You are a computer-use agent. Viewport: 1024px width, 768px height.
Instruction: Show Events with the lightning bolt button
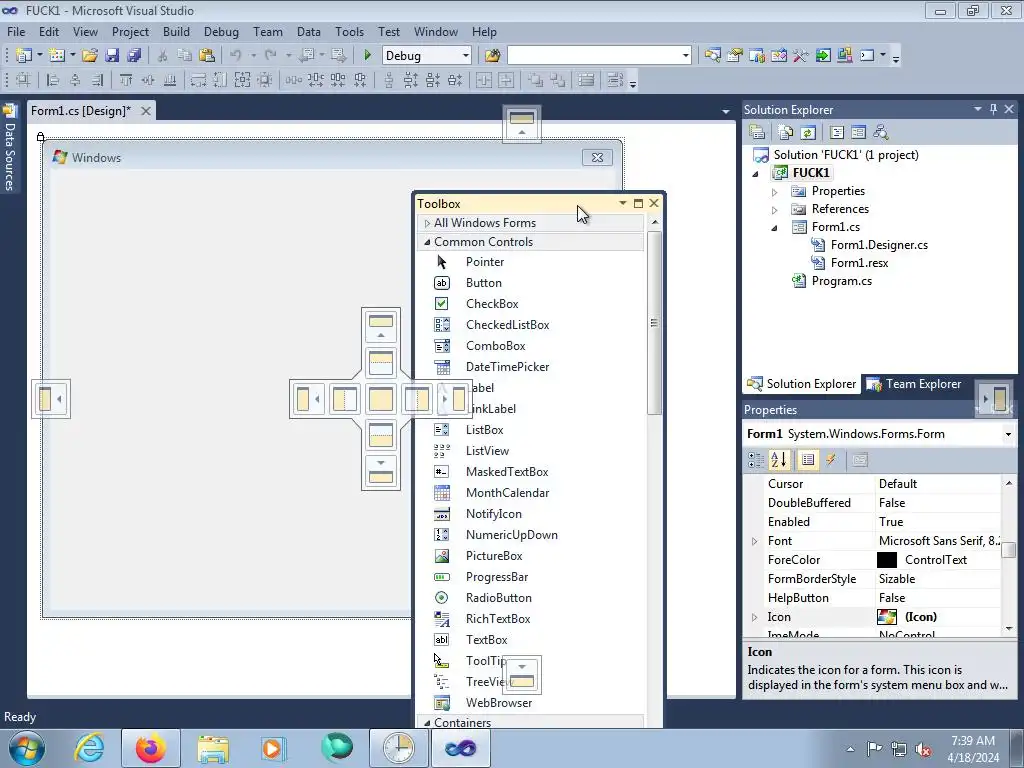click(830, 460)
